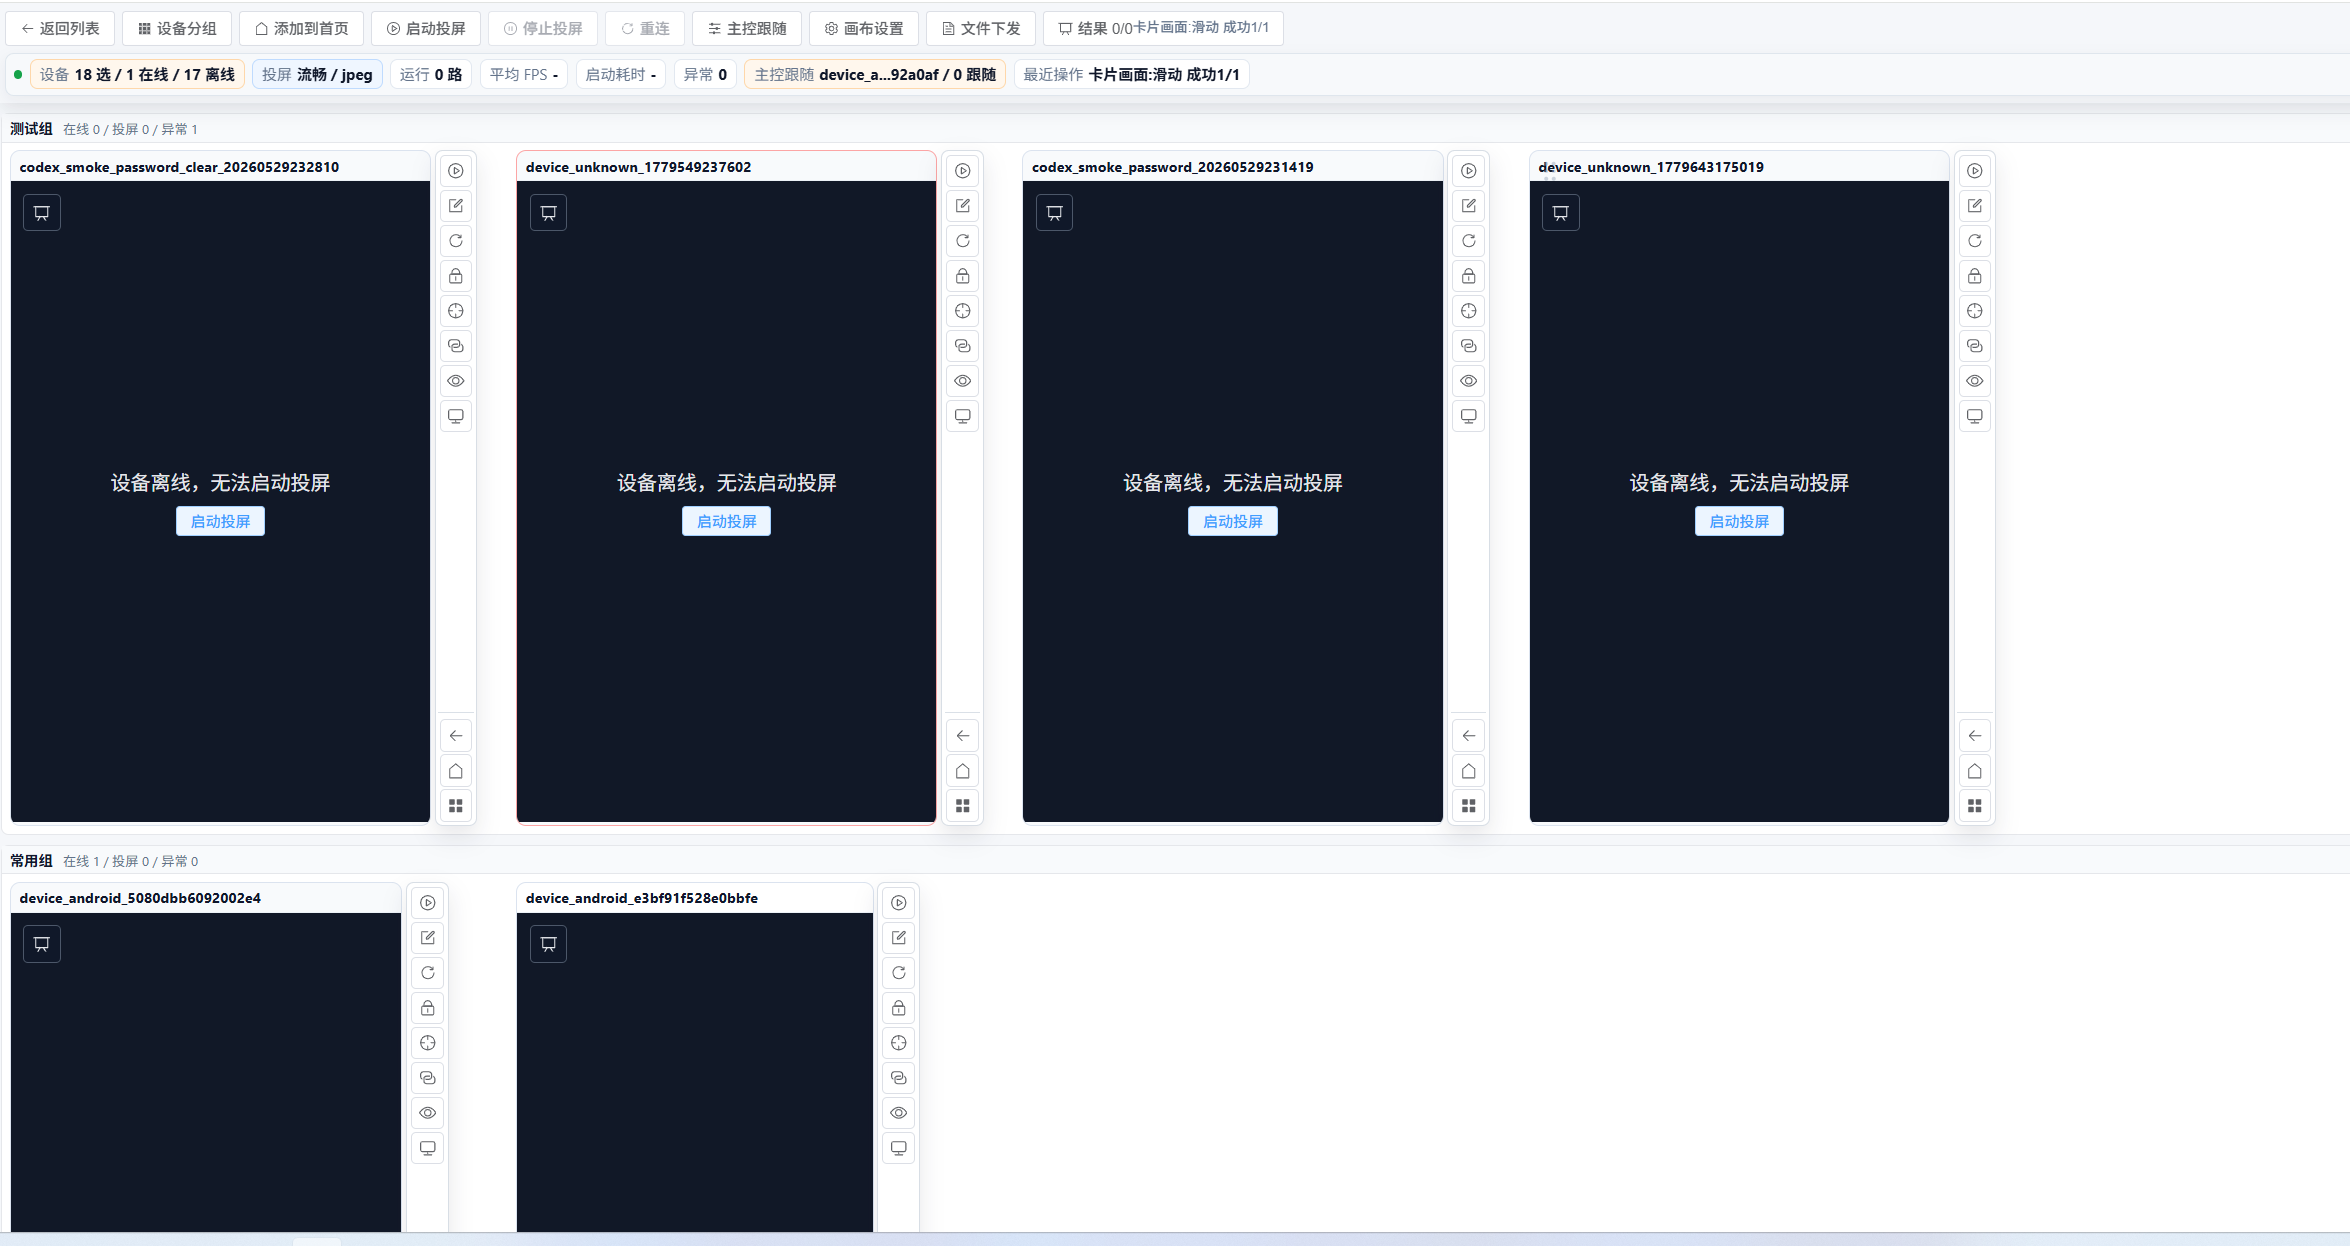This screenshot has width=2350, height=1246.
Task: Click whiteboard icon on device_unknown_1779643175019 screen
Action: [x=1561, y=212]
